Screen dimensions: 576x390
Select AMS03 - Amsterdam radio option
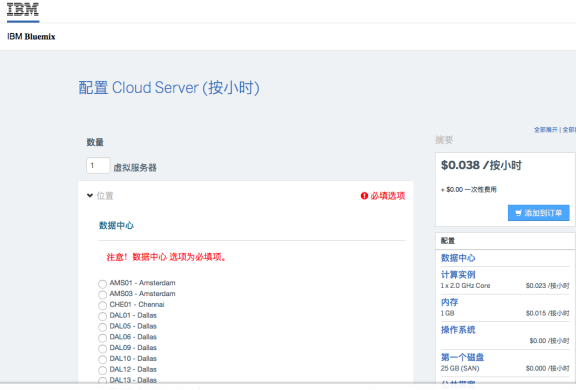click(102, 295)
